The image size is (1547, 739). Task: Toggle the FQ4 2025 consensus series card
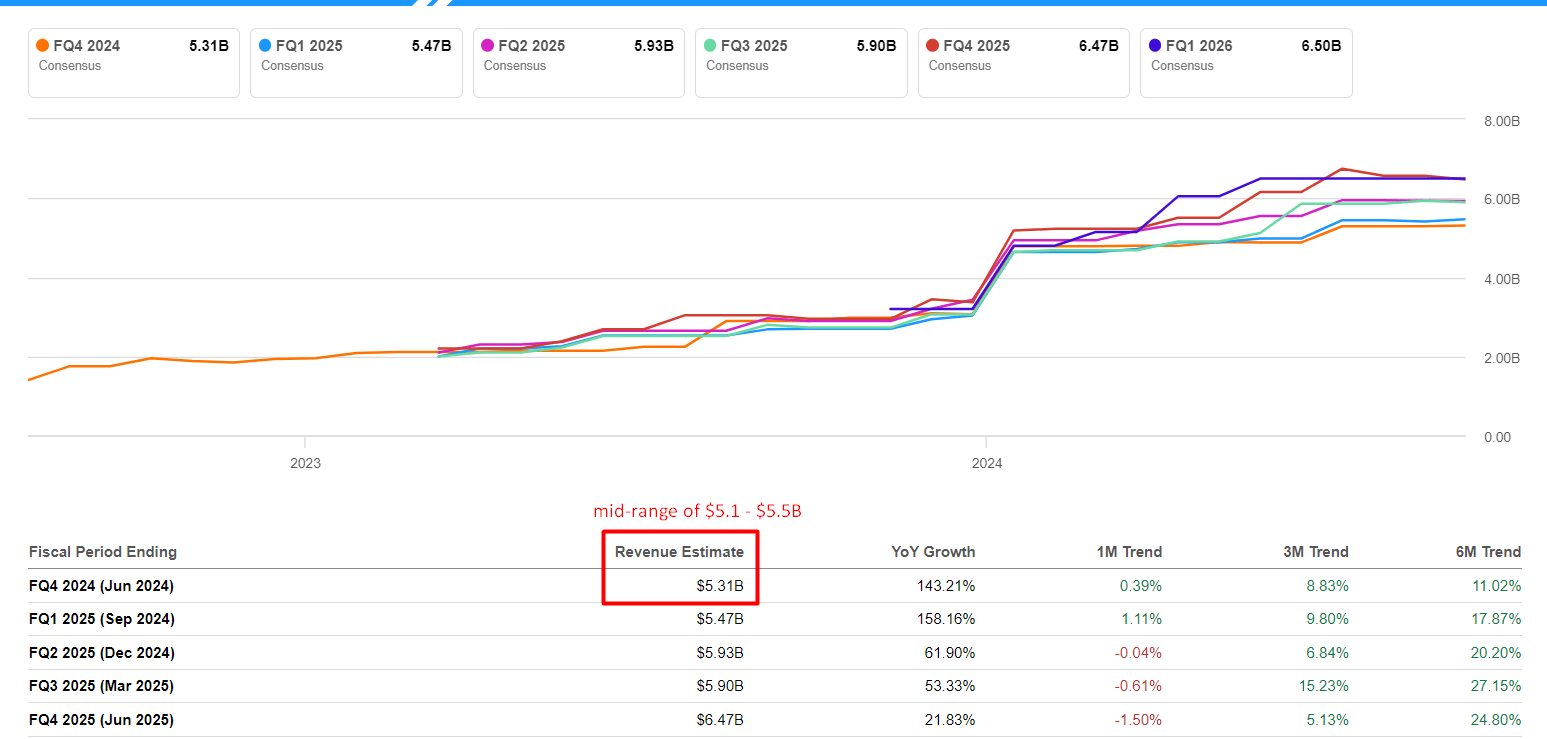(1024, 62)
